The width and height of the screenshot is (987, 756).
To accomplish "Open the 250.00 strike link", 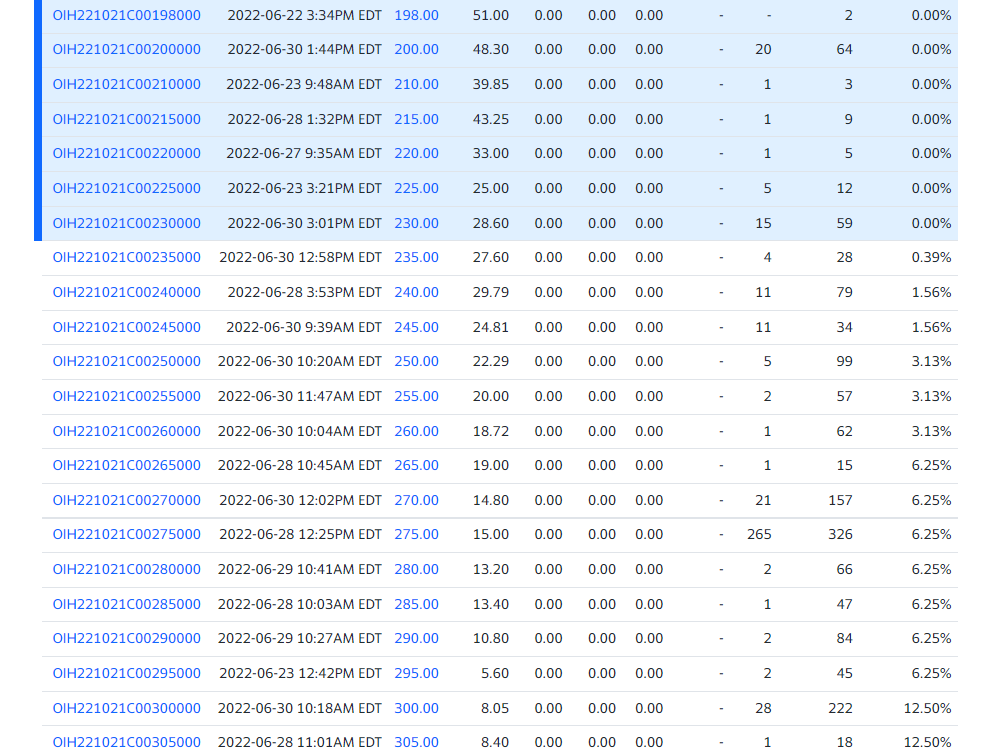I will [417, 361].
